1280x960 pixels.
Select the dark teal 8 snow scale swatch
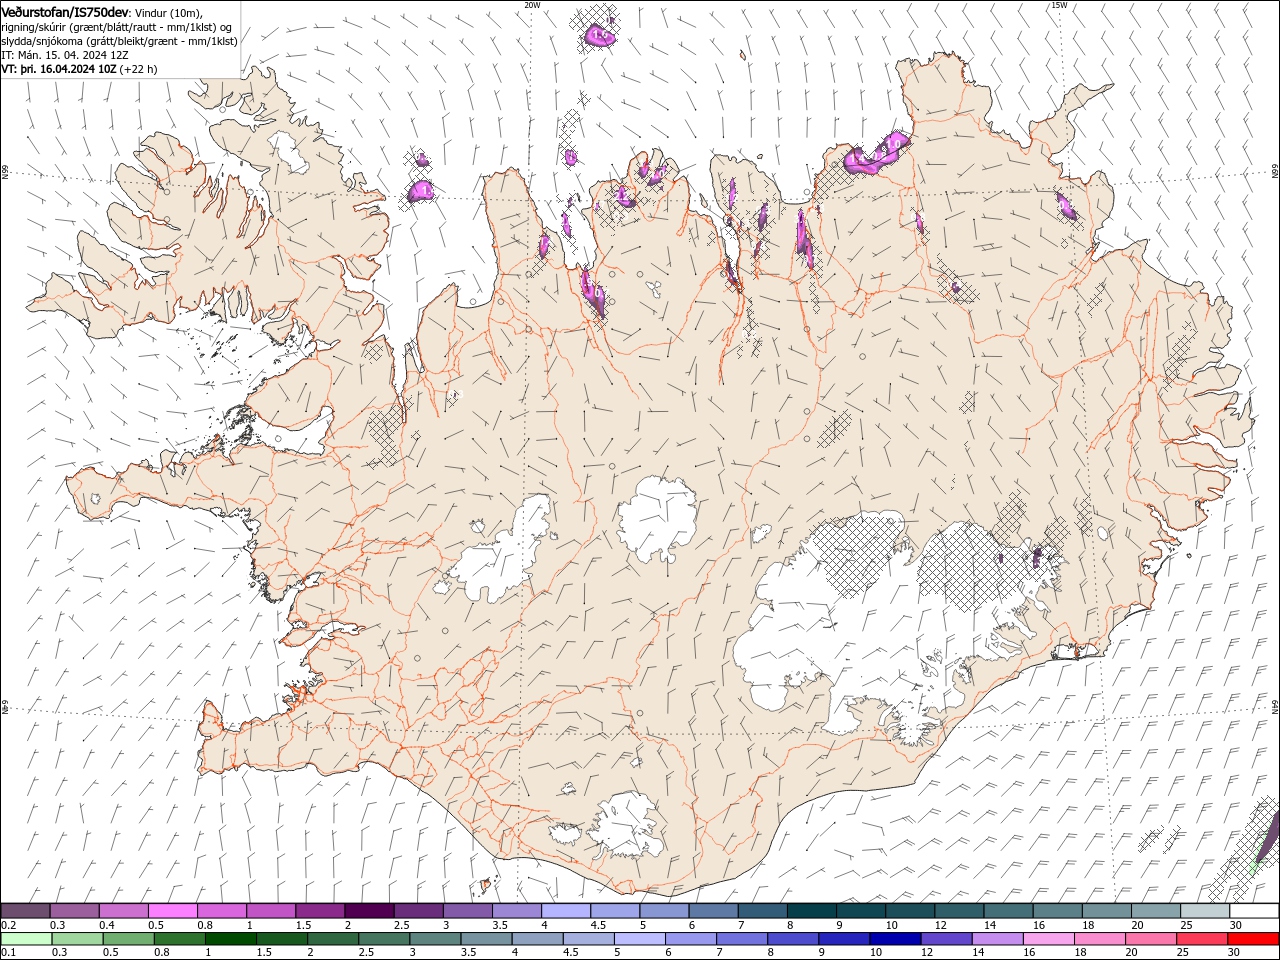pos(812,911)
